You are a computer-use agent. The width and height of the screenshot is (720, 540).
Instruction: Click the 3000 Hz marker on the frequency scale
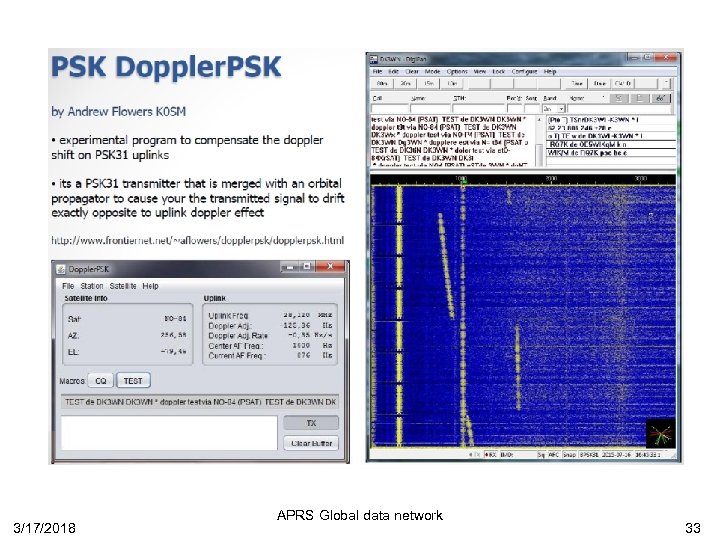[640, 178]
